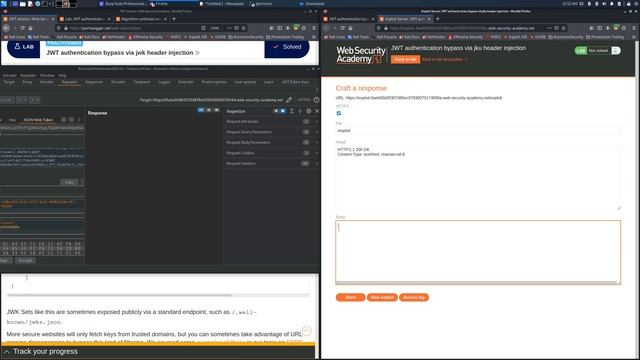Open new tab in left Firefox window
This screenshot has width=640, height=360.
pos(174,19)
